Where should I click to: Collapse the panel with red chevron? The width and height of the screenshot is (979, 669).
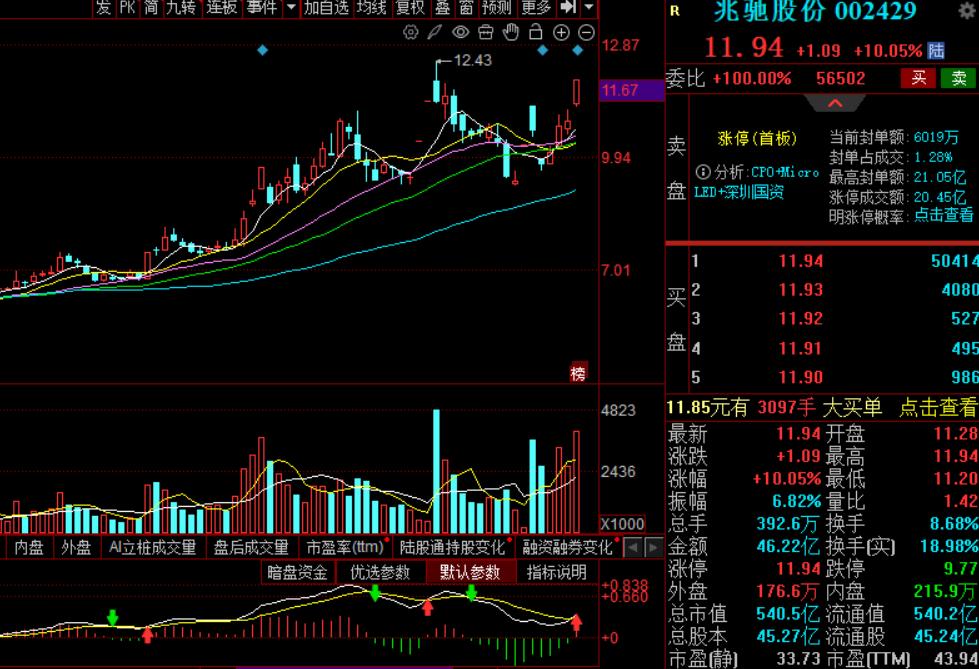point(835,104)
